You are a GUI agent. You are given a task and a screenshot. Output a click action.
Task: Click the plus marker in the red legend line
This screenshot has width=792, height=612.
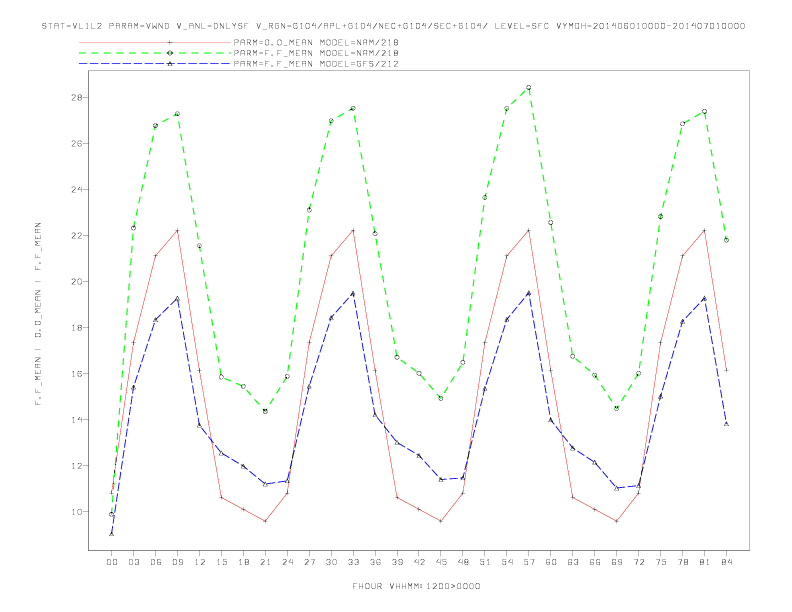coord(170,42)
